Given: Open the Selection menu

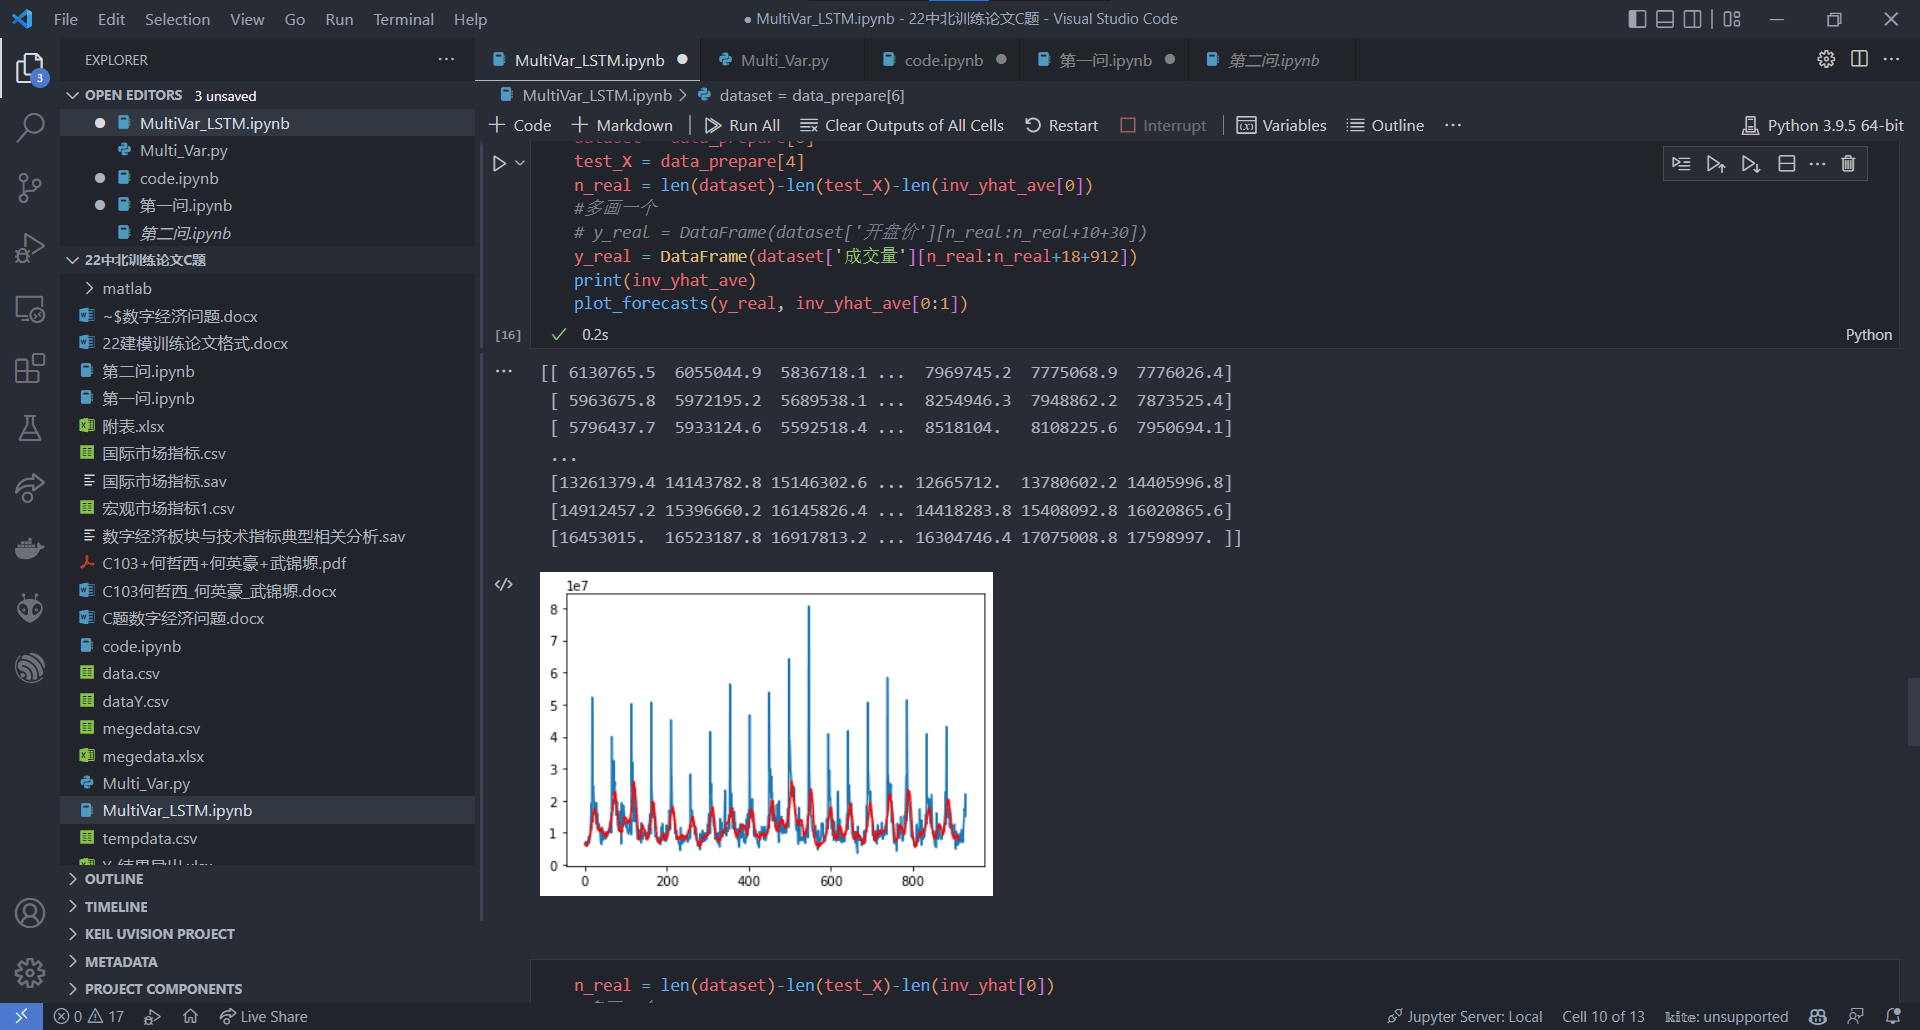Looking at the screenshot, I should (x=177, y=19).
